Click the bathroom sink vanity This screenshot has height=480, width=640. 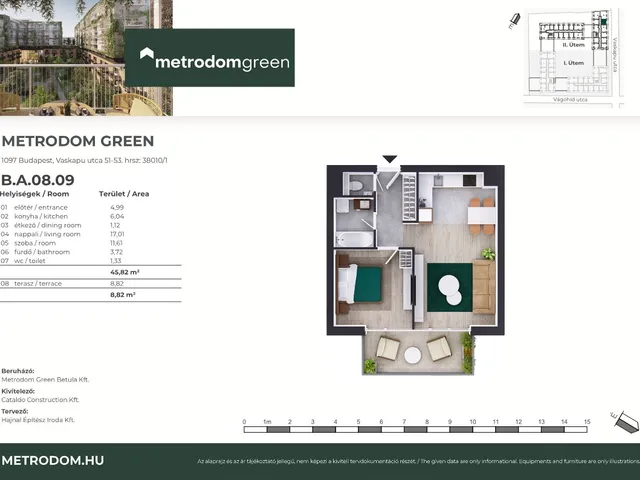coord(363,204)
